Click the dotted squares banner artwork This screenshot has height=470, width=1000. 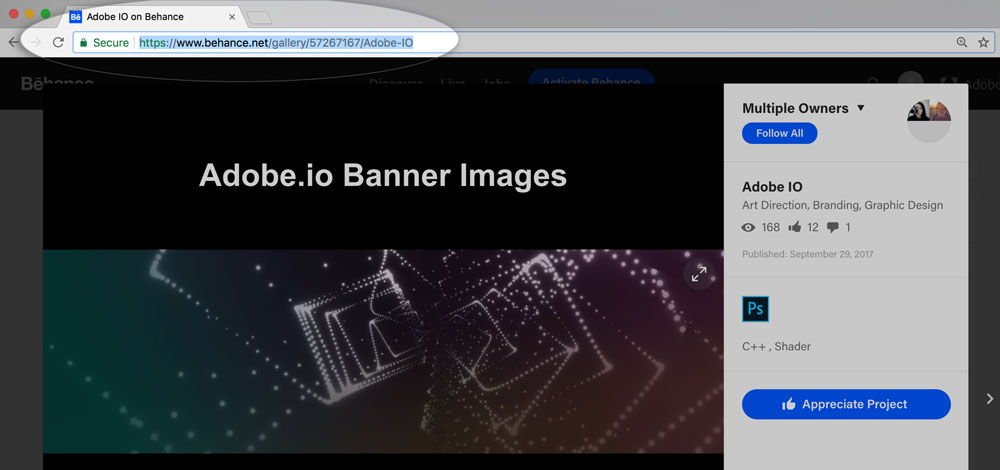pyautogui.click(x=383, y=351)
